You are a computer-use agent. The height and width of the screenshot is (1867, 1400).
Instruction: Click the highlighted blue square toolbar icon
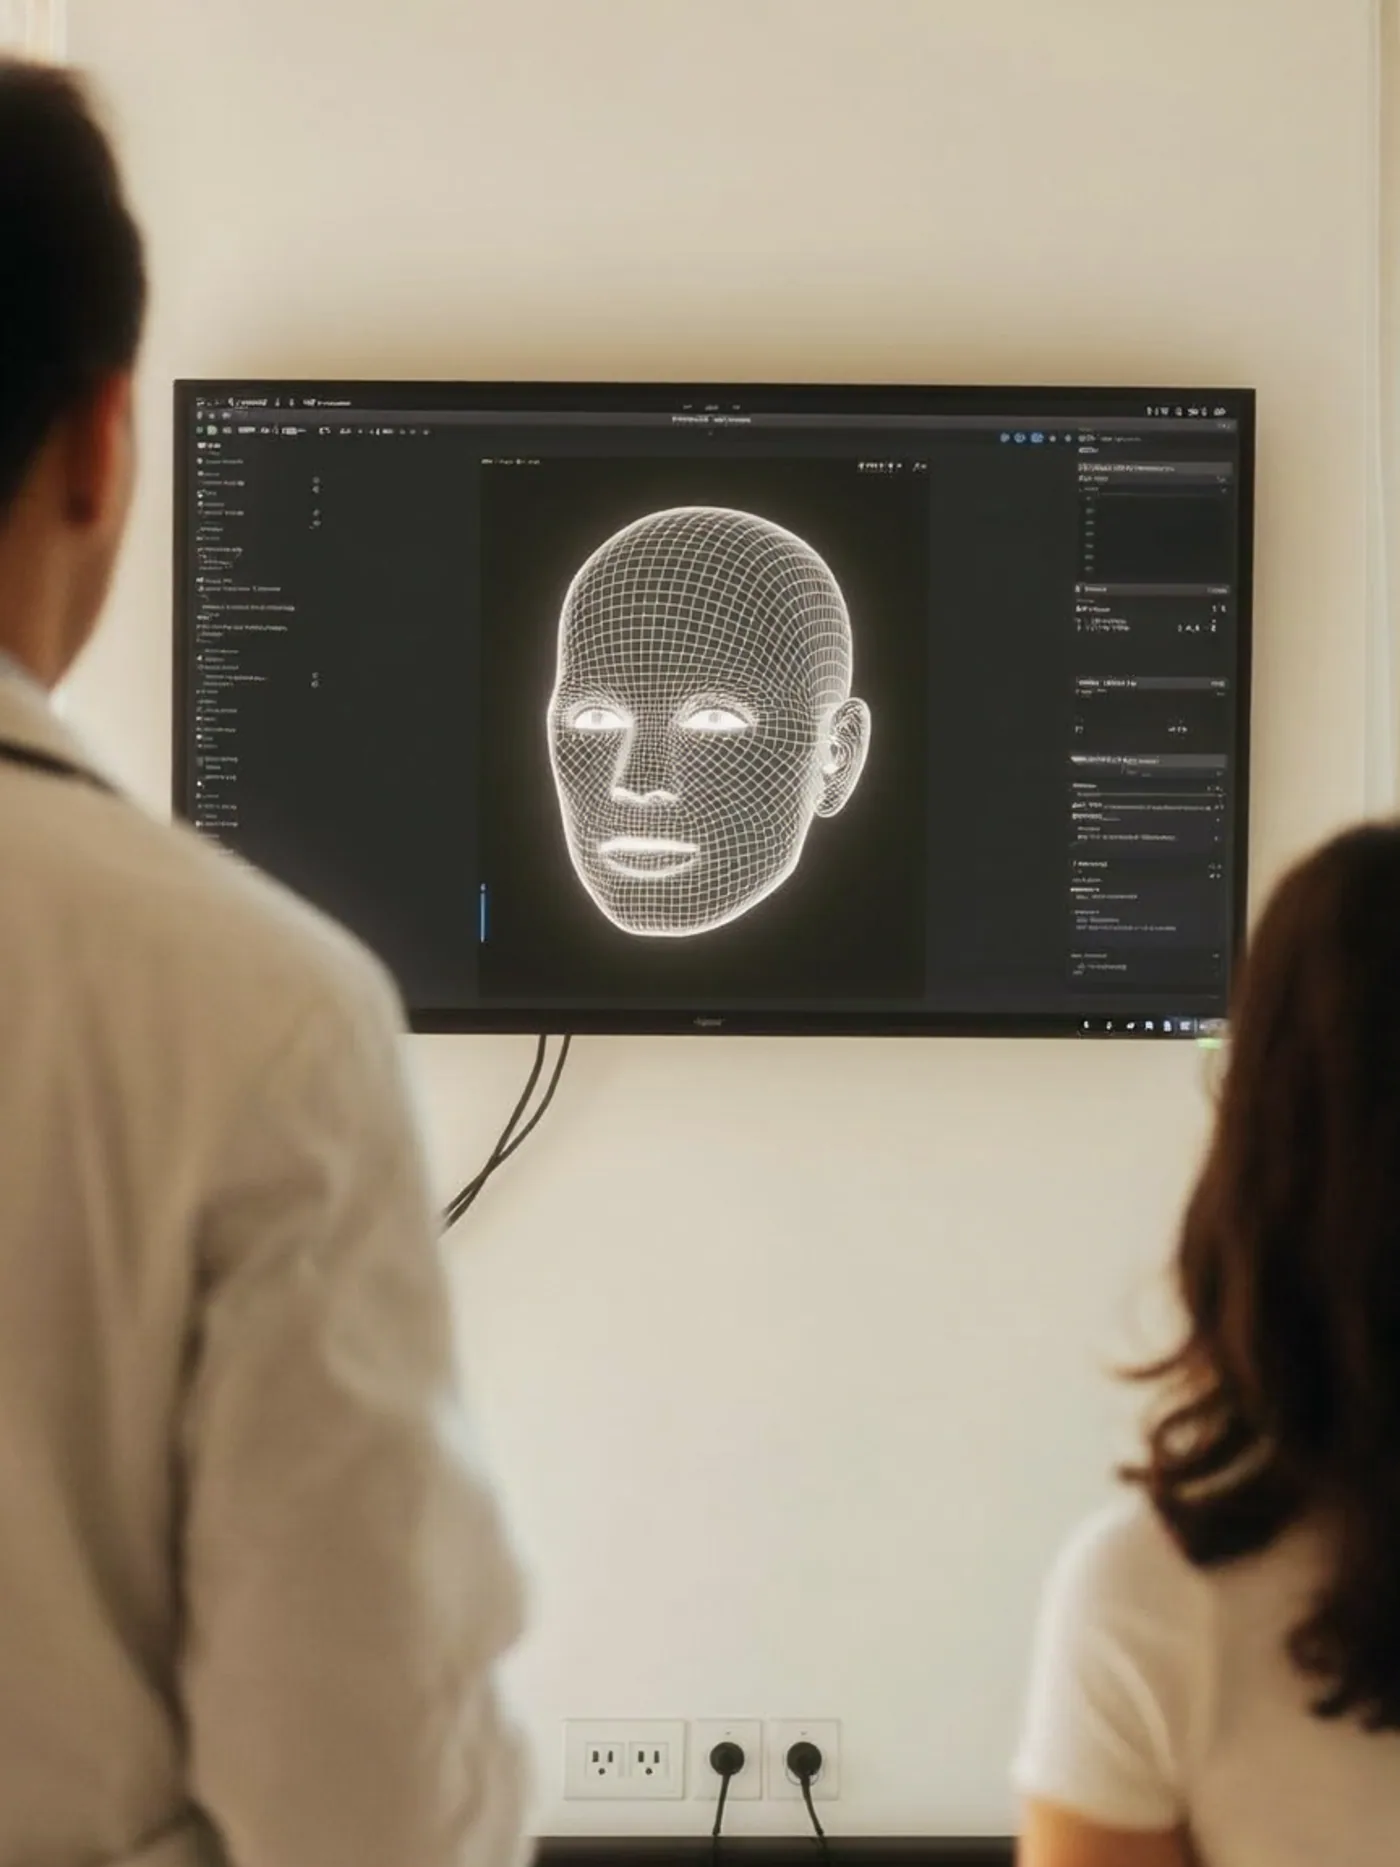tap(1037, 438)
